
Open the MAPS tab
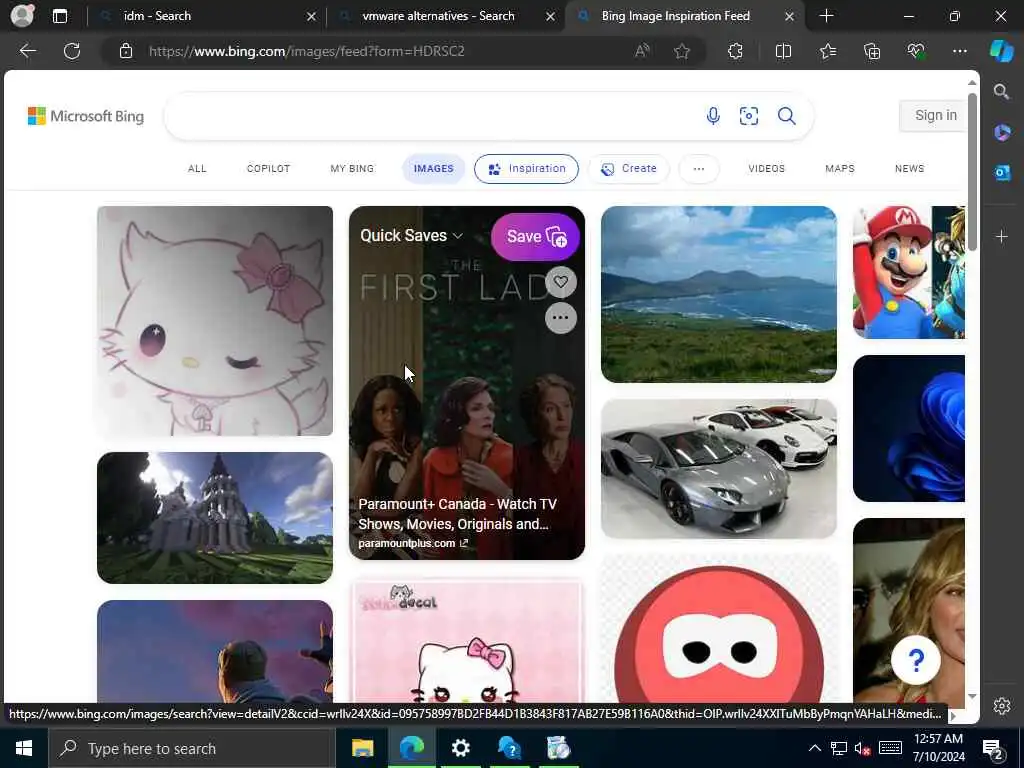tap(840, 168)
